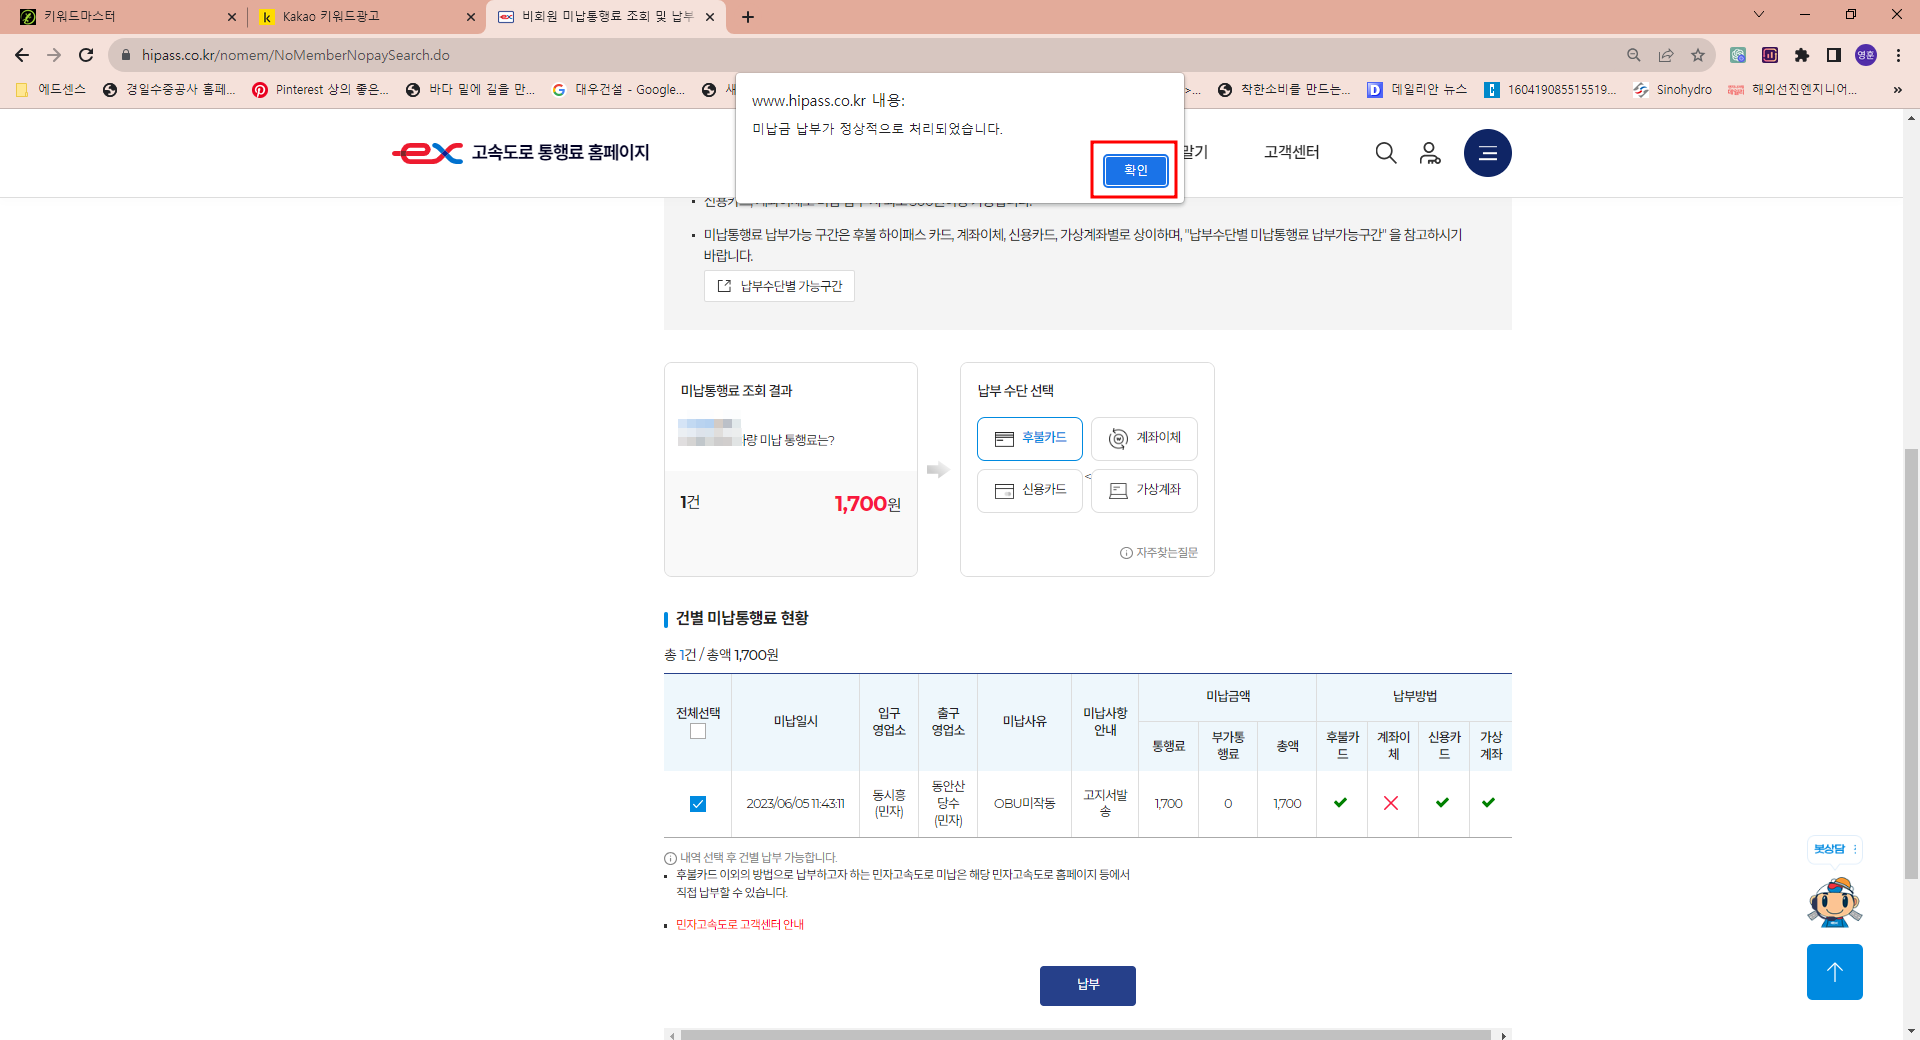Go forward to next page
The image size is (1920, 1040).
pos(54,55)
